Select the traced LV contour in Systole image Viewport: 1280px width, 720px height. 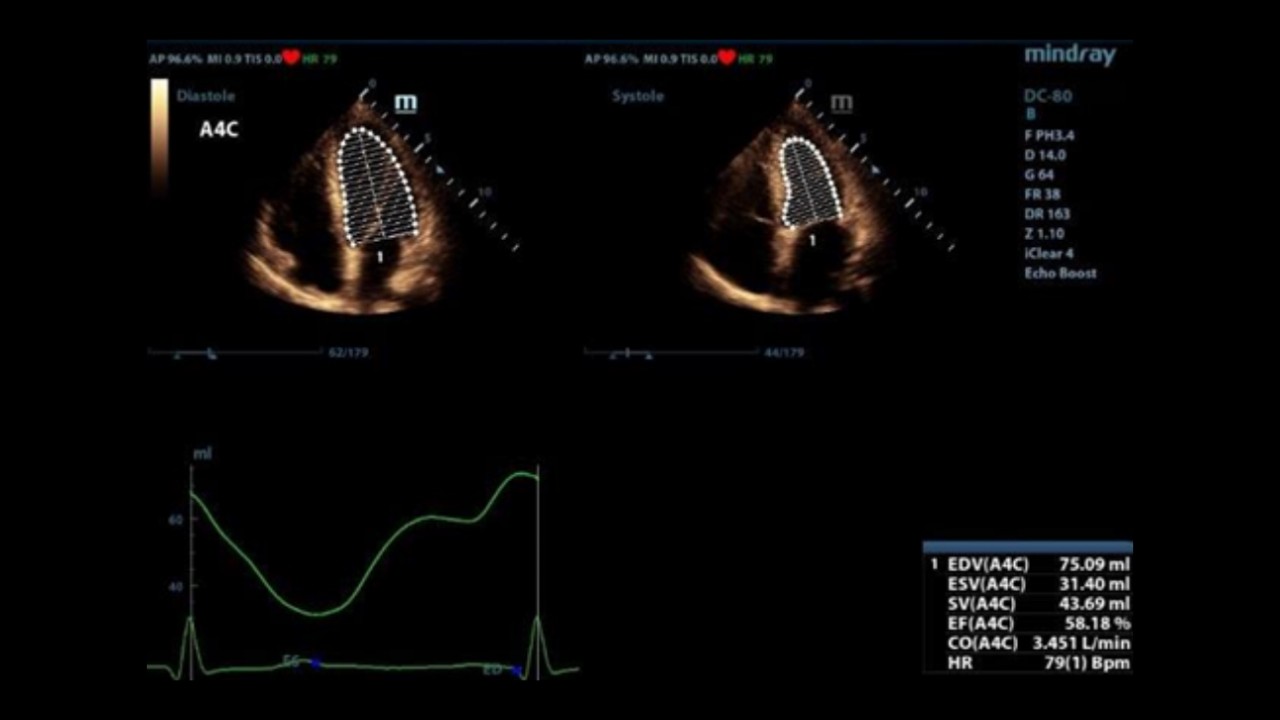coord(810,181)
